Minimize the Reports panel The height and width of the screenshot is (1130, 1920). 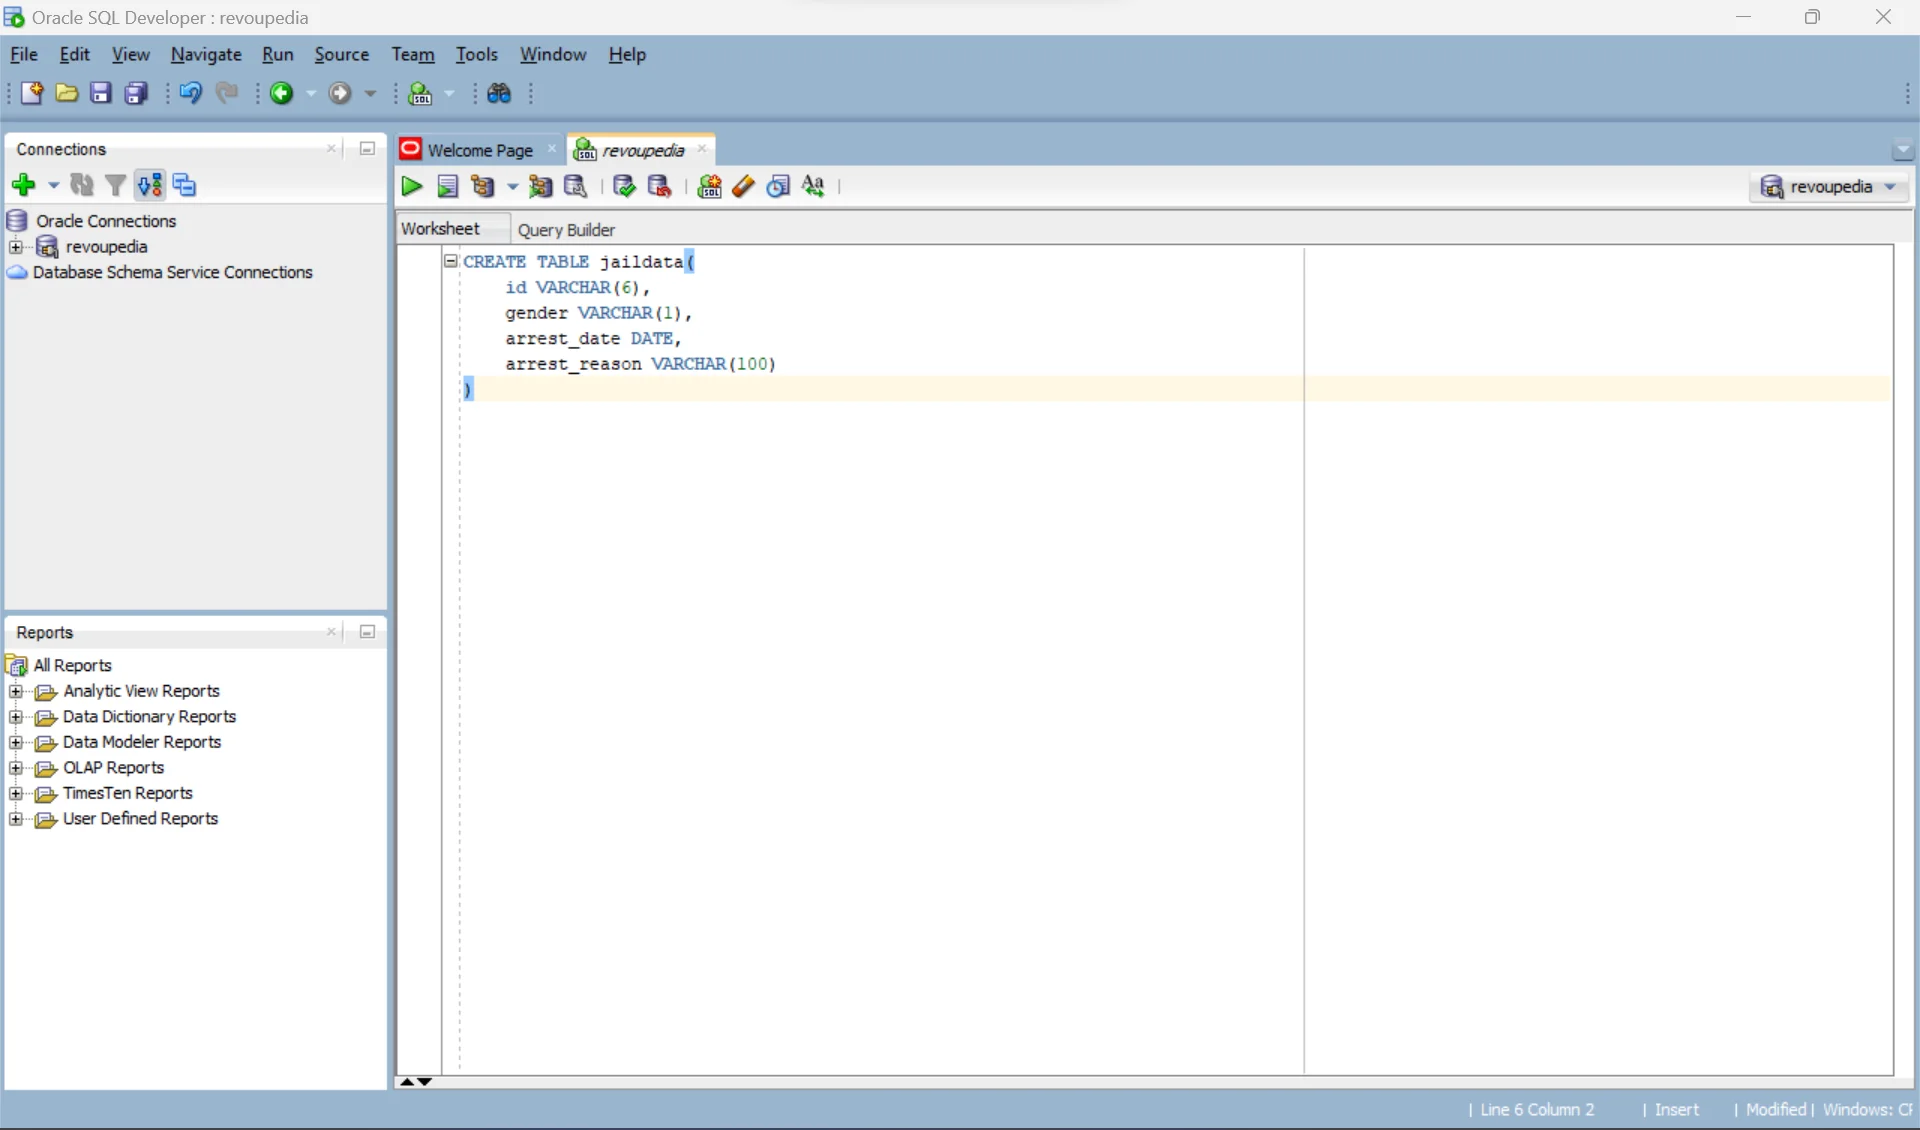367,632
